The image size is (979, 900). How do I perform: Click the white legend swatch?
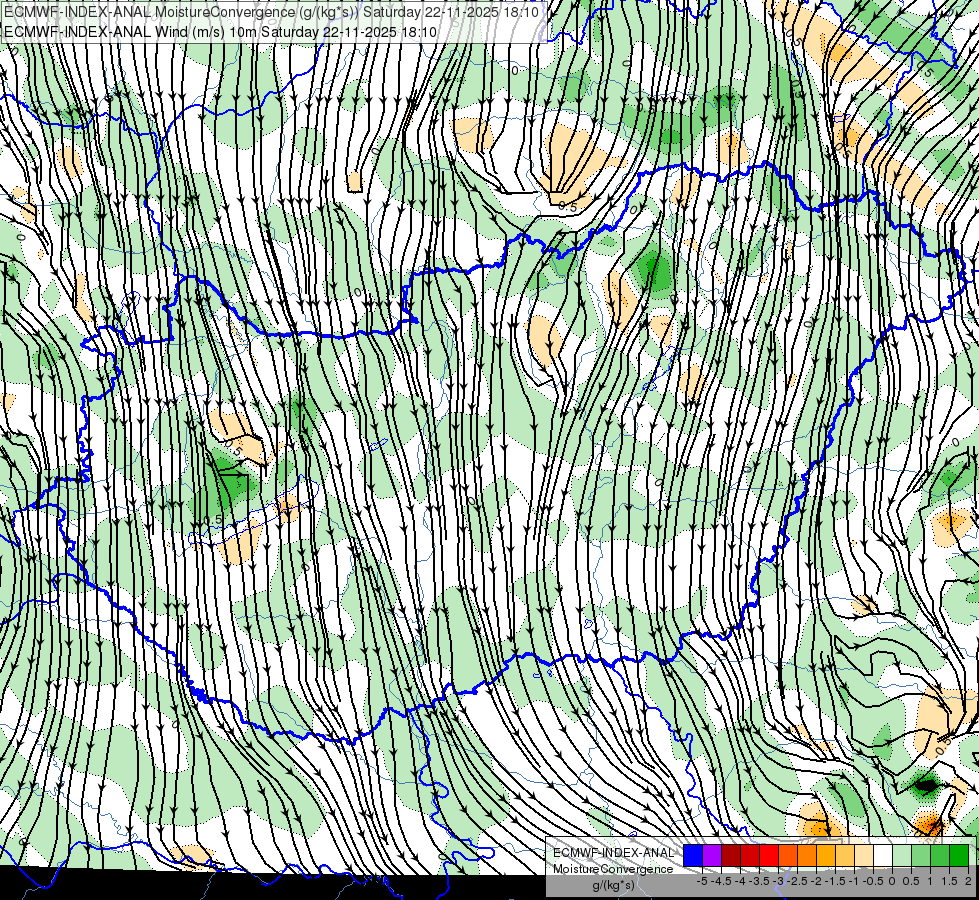[x=883, y=855]
